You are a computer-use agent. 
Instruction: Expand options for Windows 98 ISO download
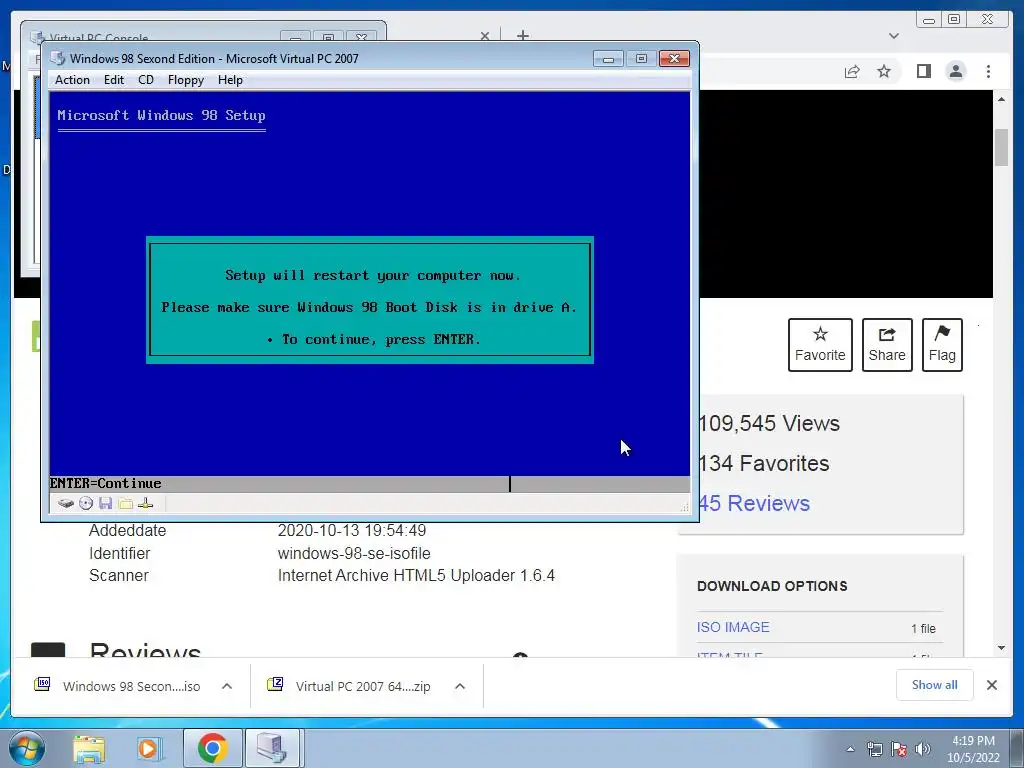click(x=227, y=686)
